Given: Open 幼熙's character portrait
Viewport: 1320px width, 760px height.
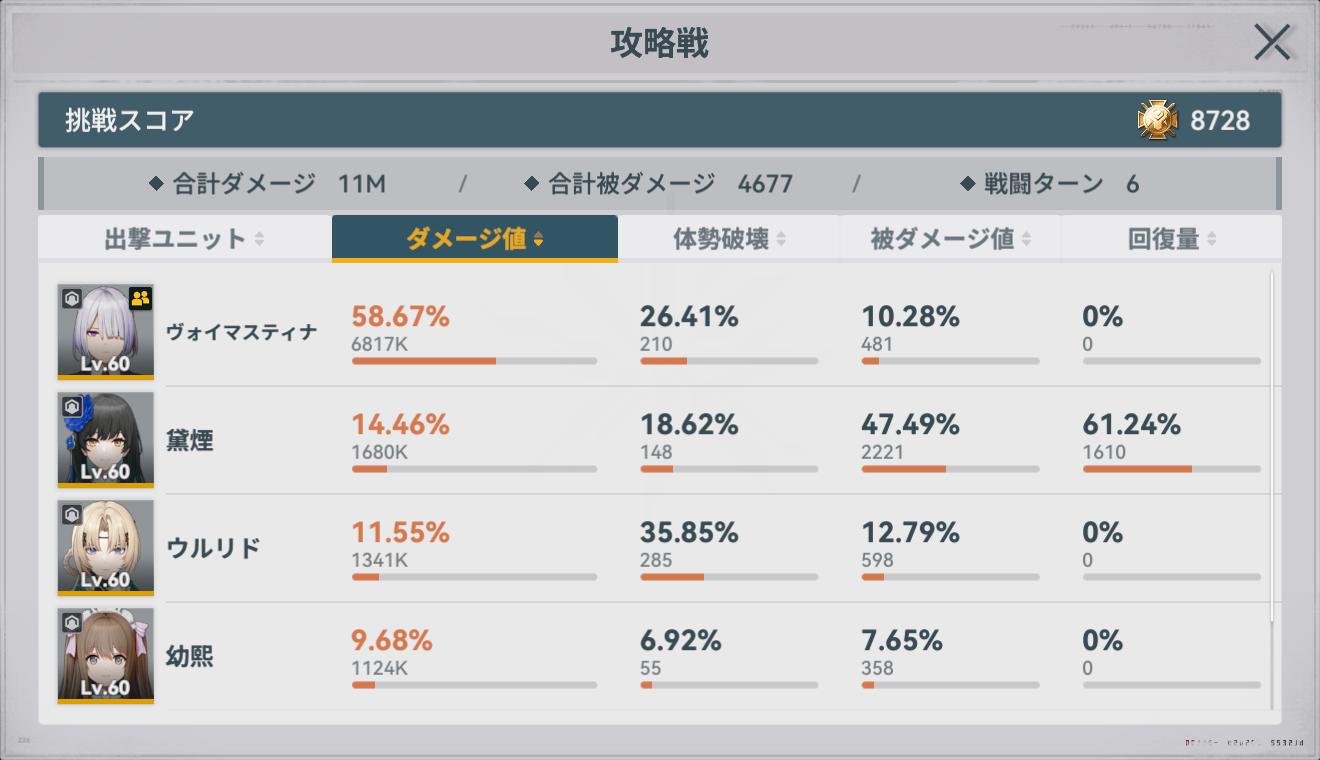Looking at the screenshot, I should [106, 656].
